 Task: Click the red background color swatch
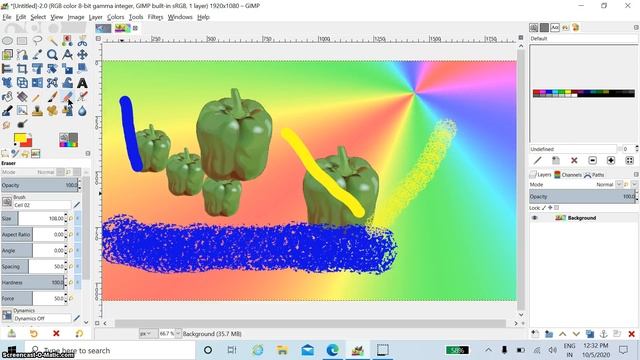27,142
